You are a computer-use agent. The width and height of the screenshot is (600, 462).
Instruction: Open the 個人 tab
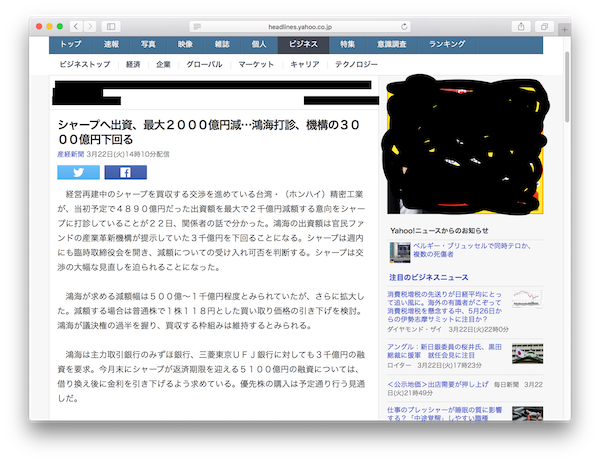point(259,44)
